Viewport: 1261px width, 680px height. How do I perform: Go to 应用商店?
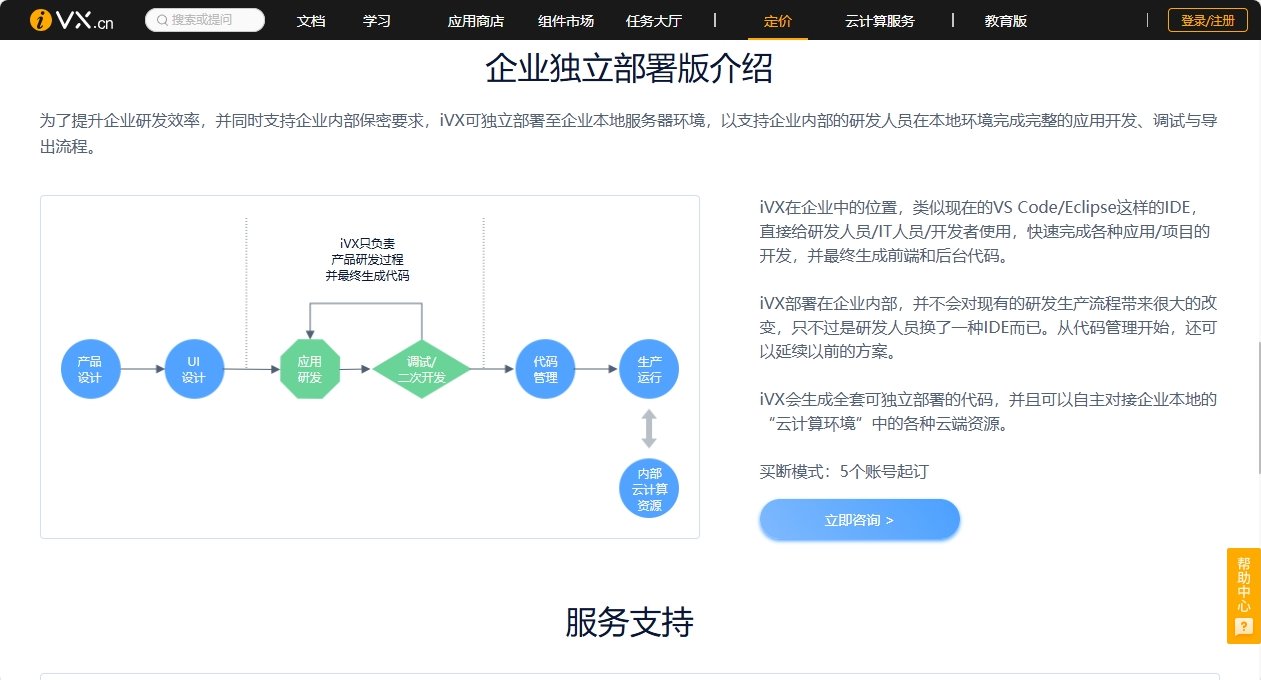coord(476,20)
